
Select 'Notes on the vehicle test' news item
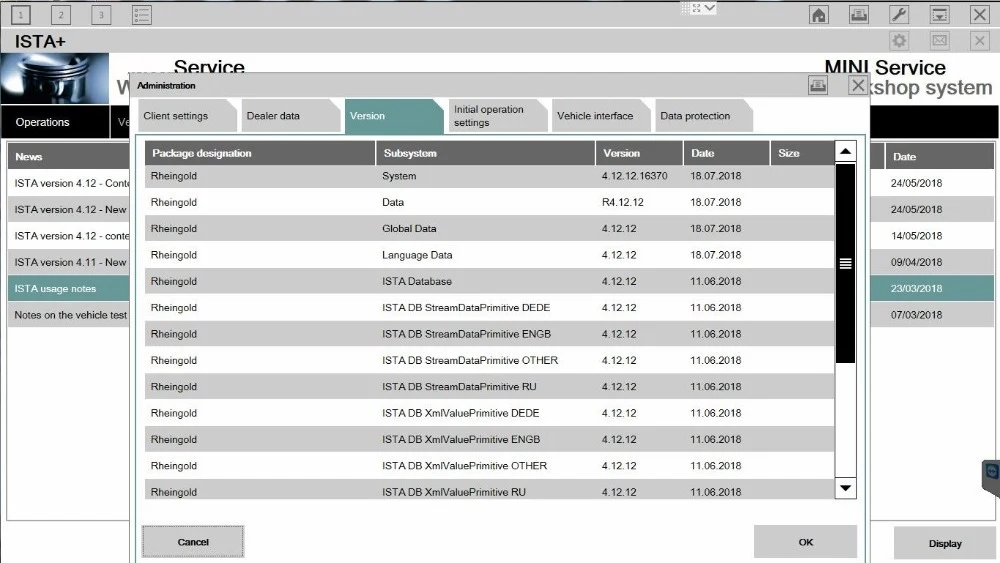(68, 315)
